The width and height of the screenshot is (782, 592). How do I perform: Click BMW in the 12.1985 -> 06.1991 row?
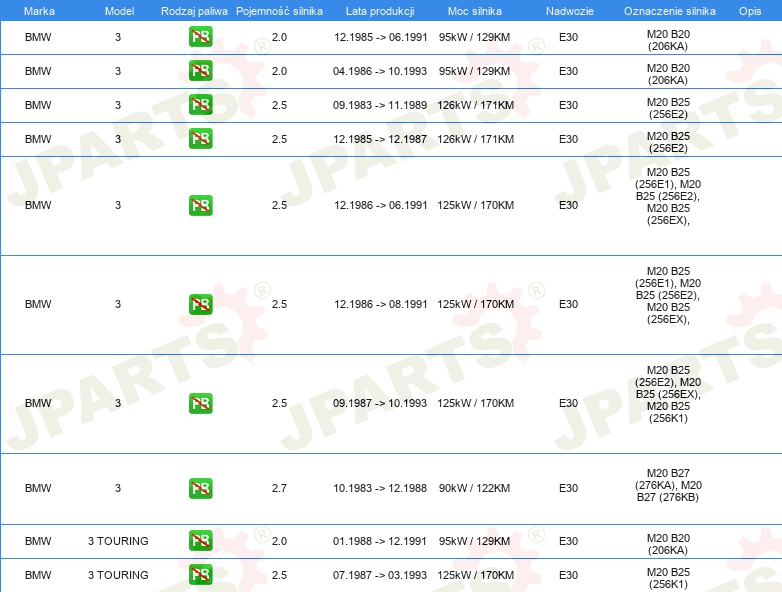point(38,37)
